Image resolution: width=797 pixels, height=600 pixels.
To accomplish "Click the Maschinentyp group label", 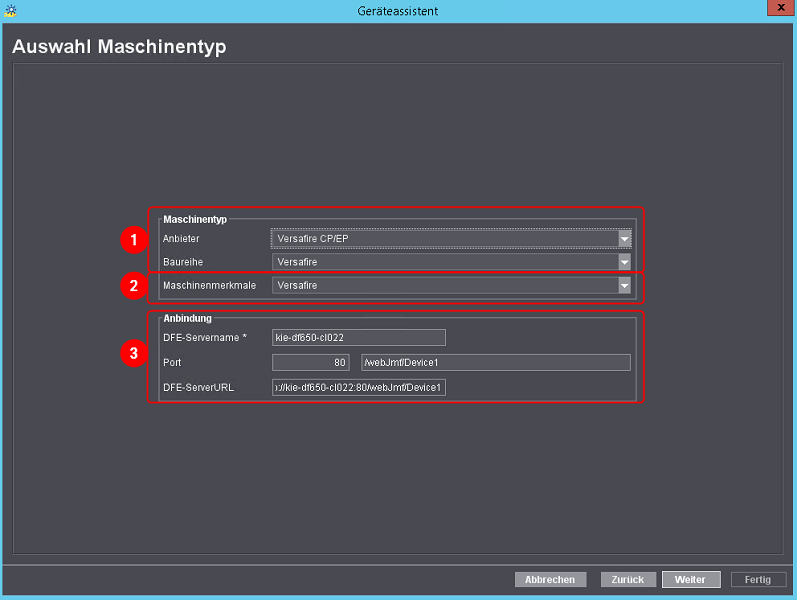I will click(x=195, y=218).
